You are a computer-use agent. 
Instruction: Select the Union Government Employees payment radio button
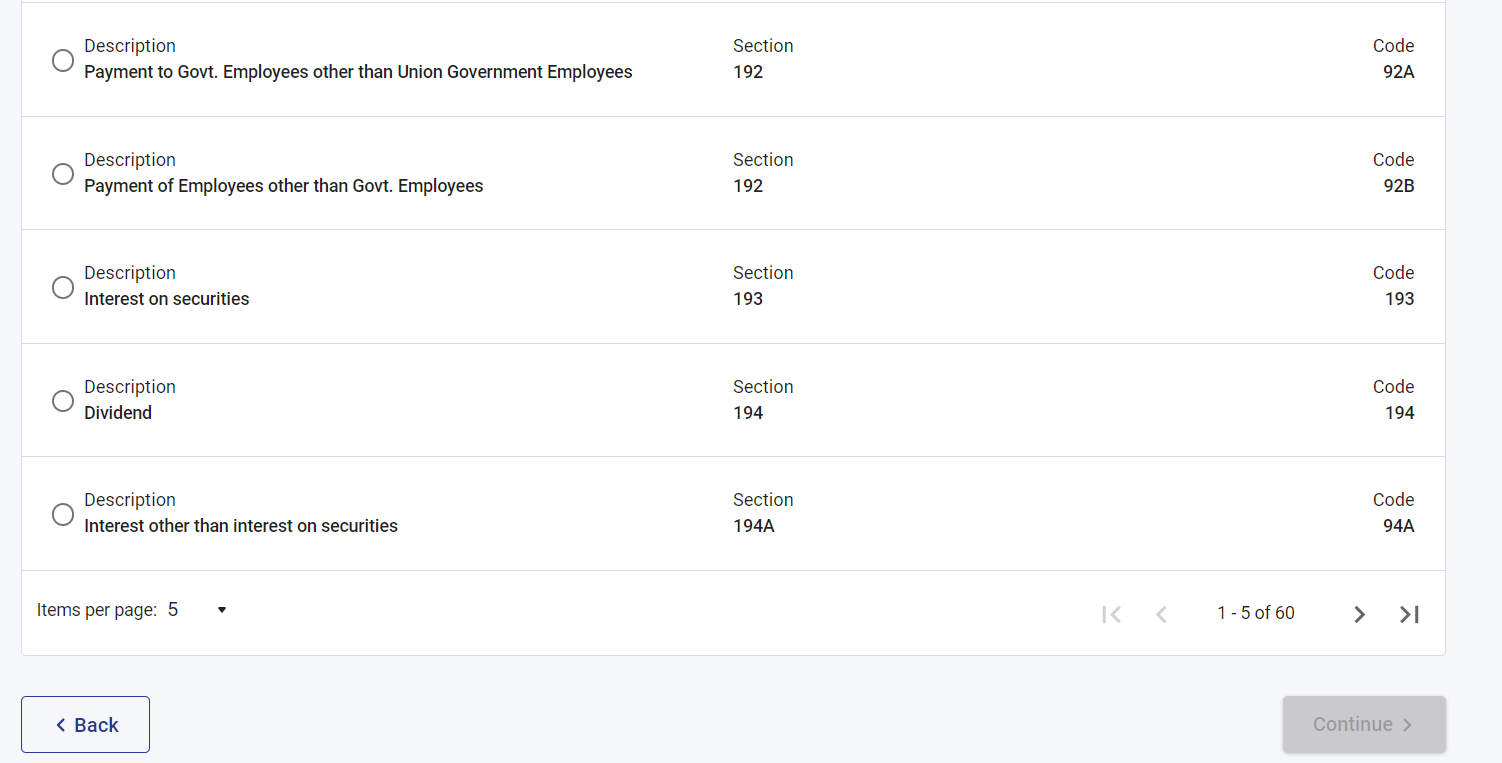[x=63, y=61]
